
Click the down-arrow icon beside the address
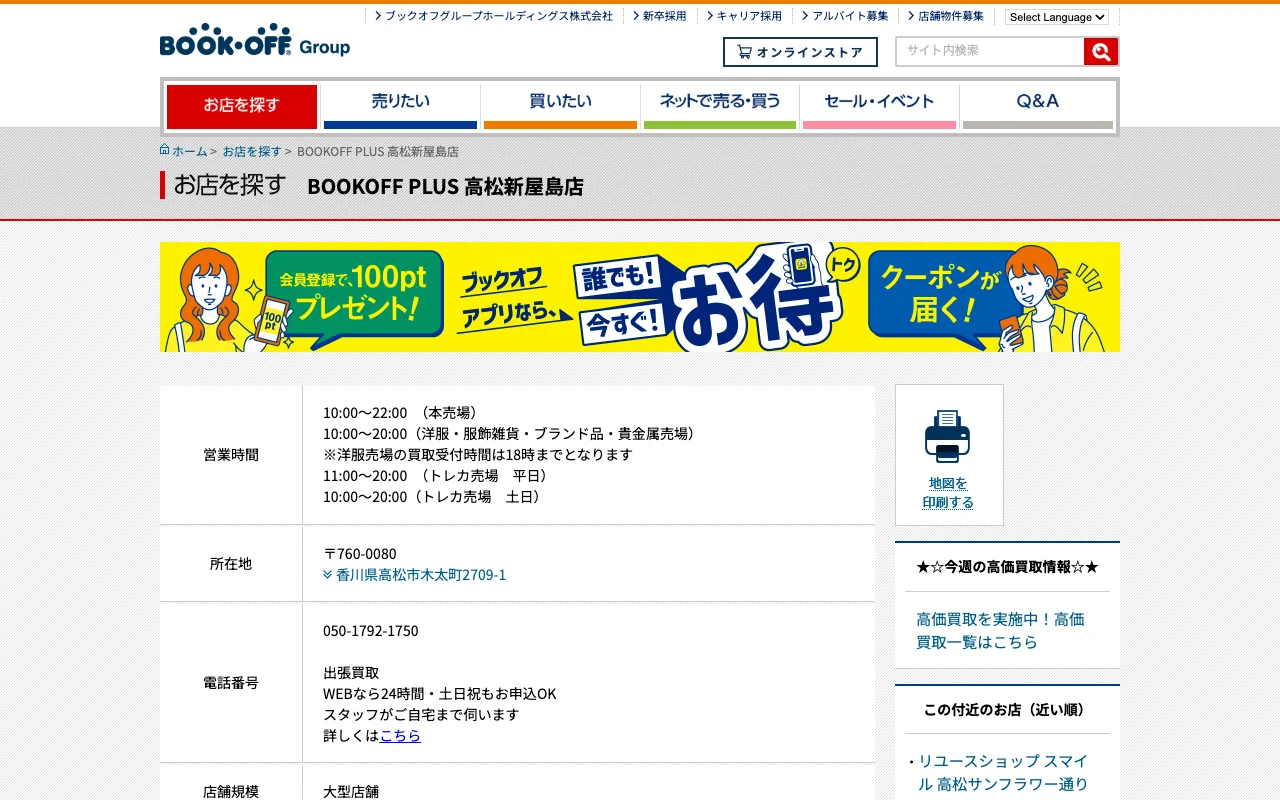click(x=328, y=575)
